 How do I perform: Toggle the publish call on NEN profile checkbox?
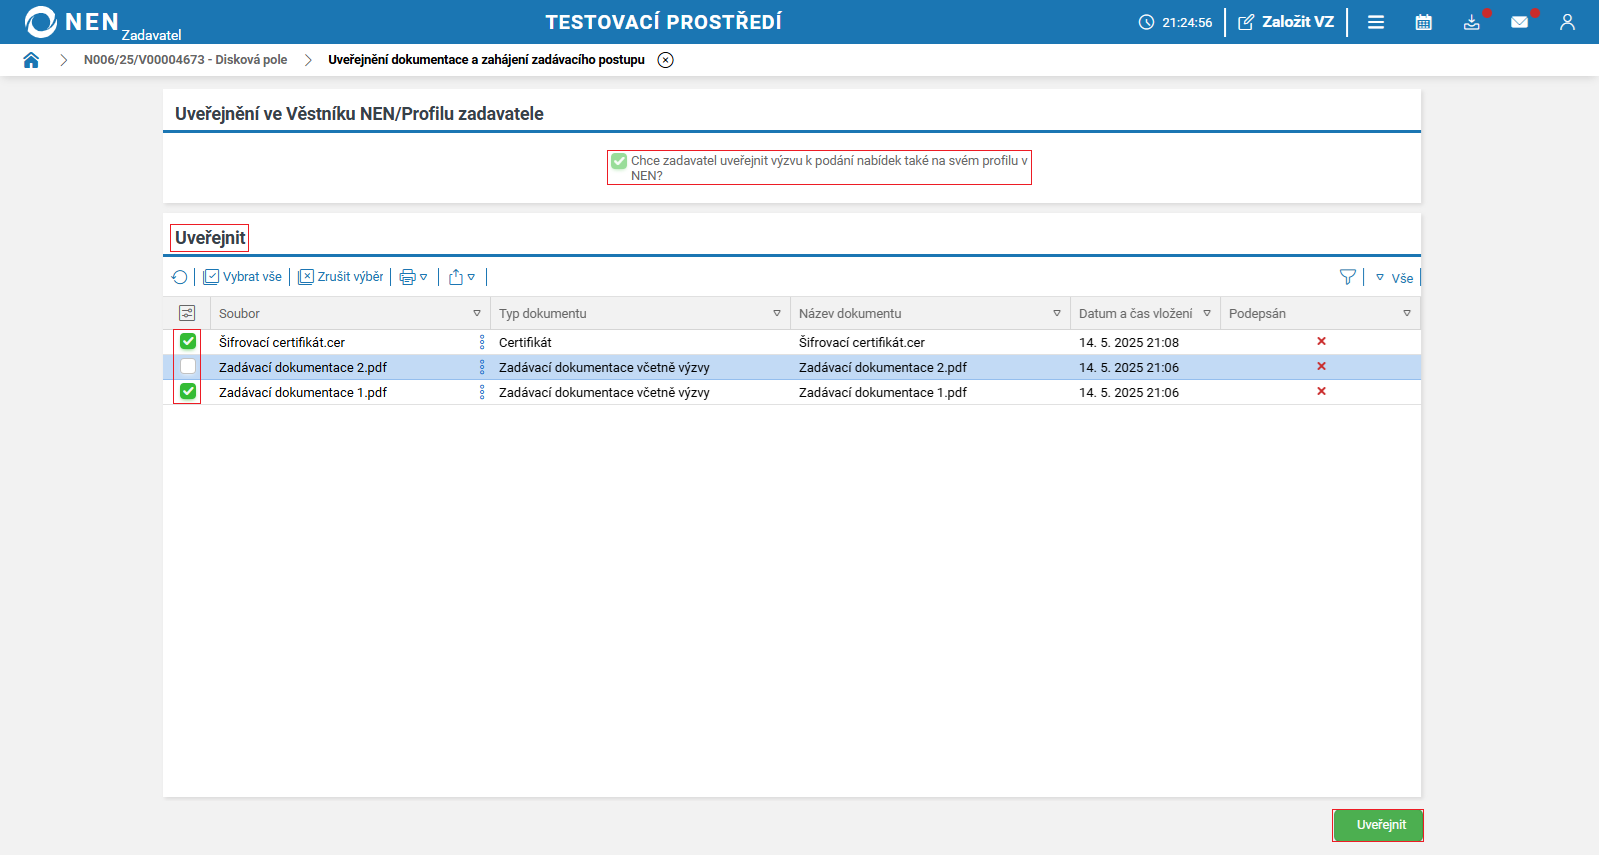[x=619, y=161]
